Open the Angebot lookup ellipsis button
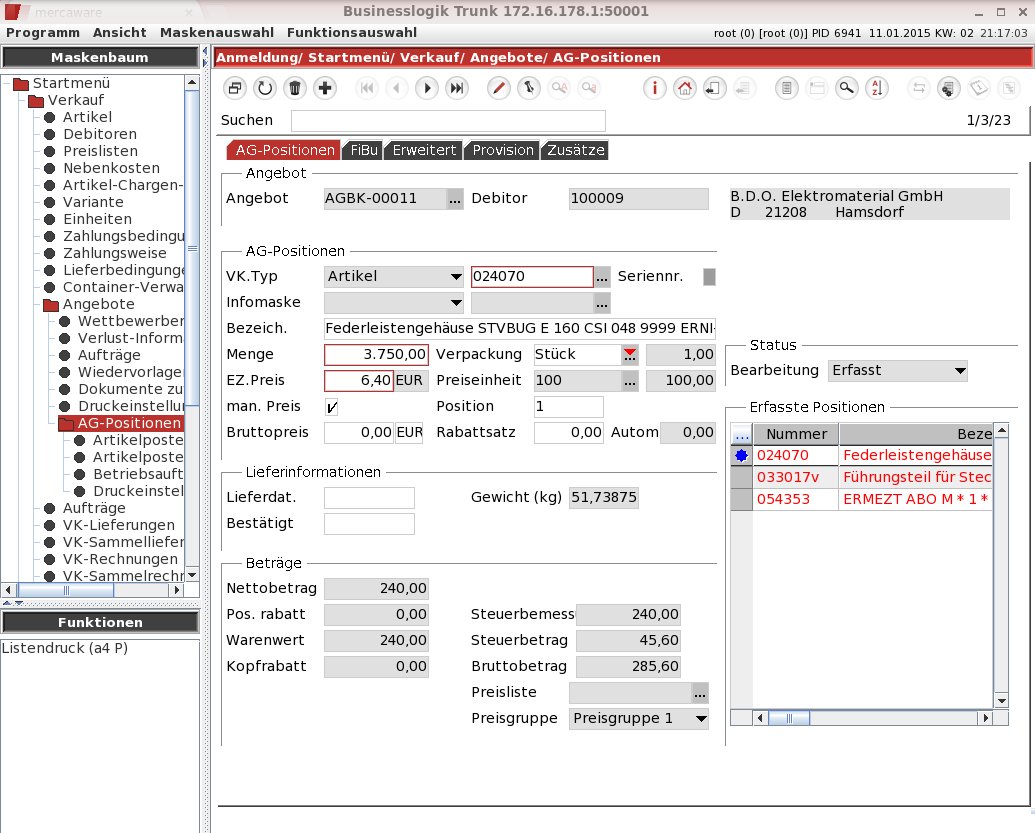 [455, 199]
